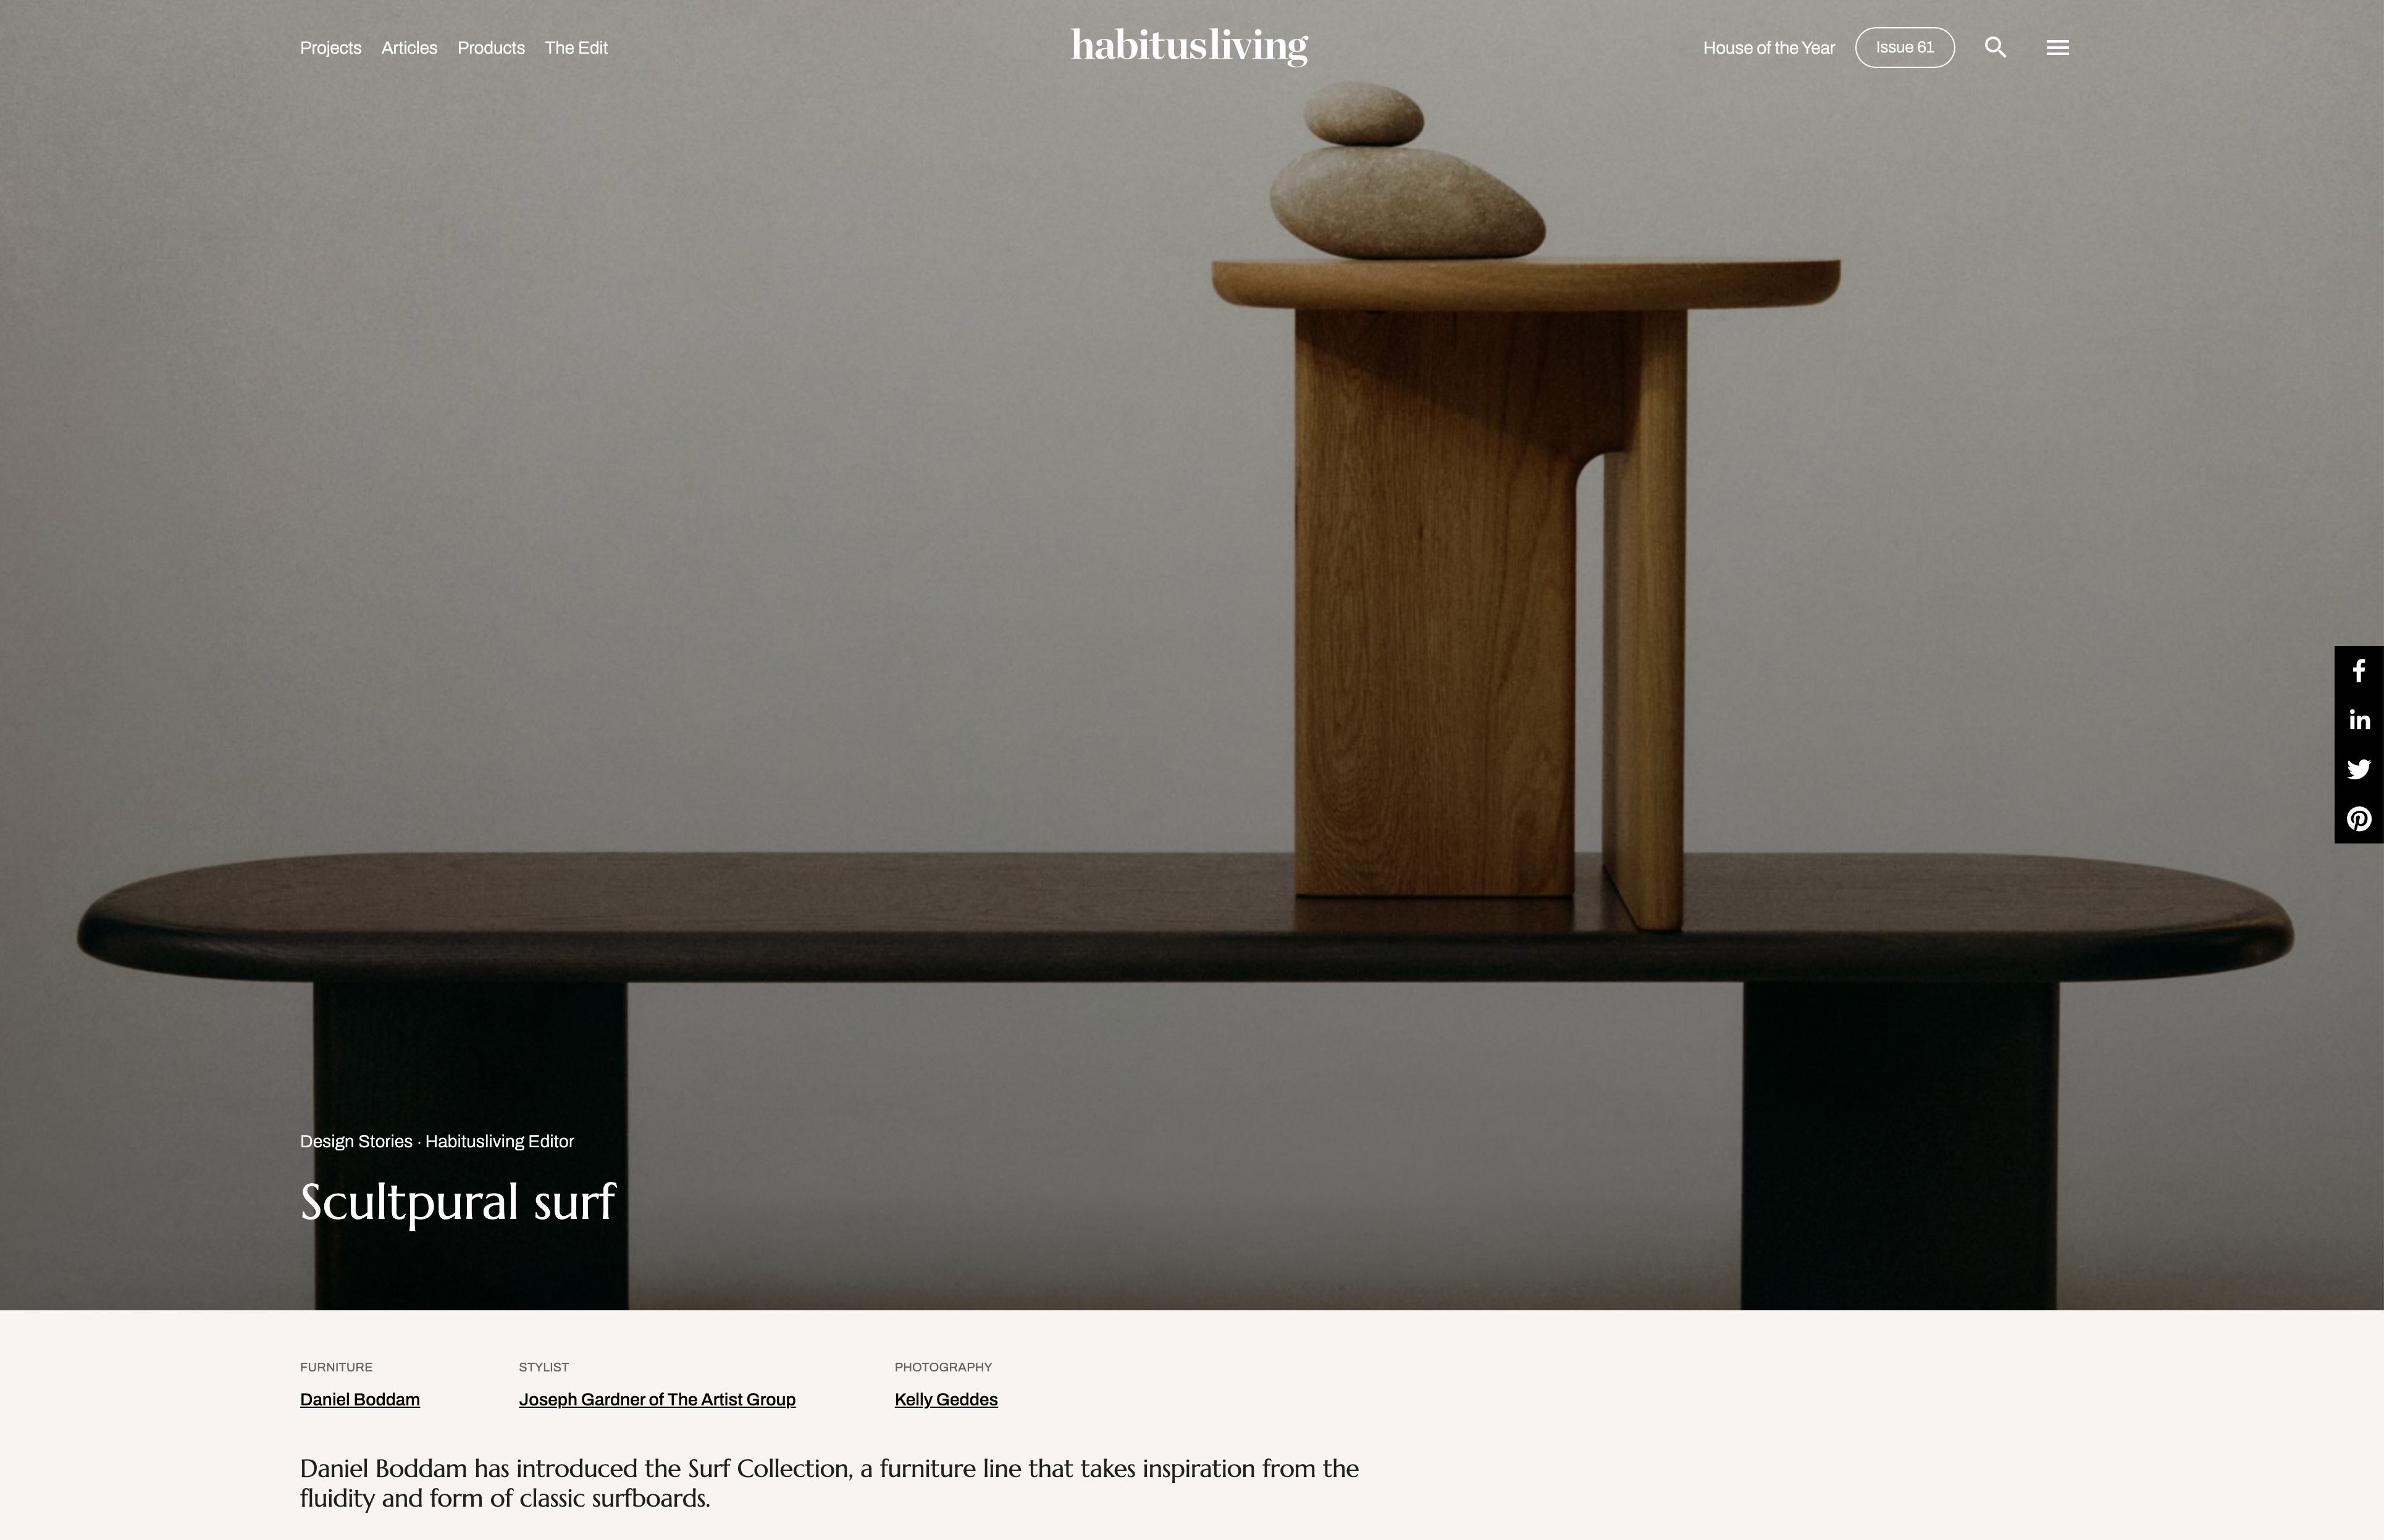Open Joseph Gardner of The Artist Group
The height and width of the screenshot is (1540, 2384).
pyautogui.click(x=657, y=1399)
